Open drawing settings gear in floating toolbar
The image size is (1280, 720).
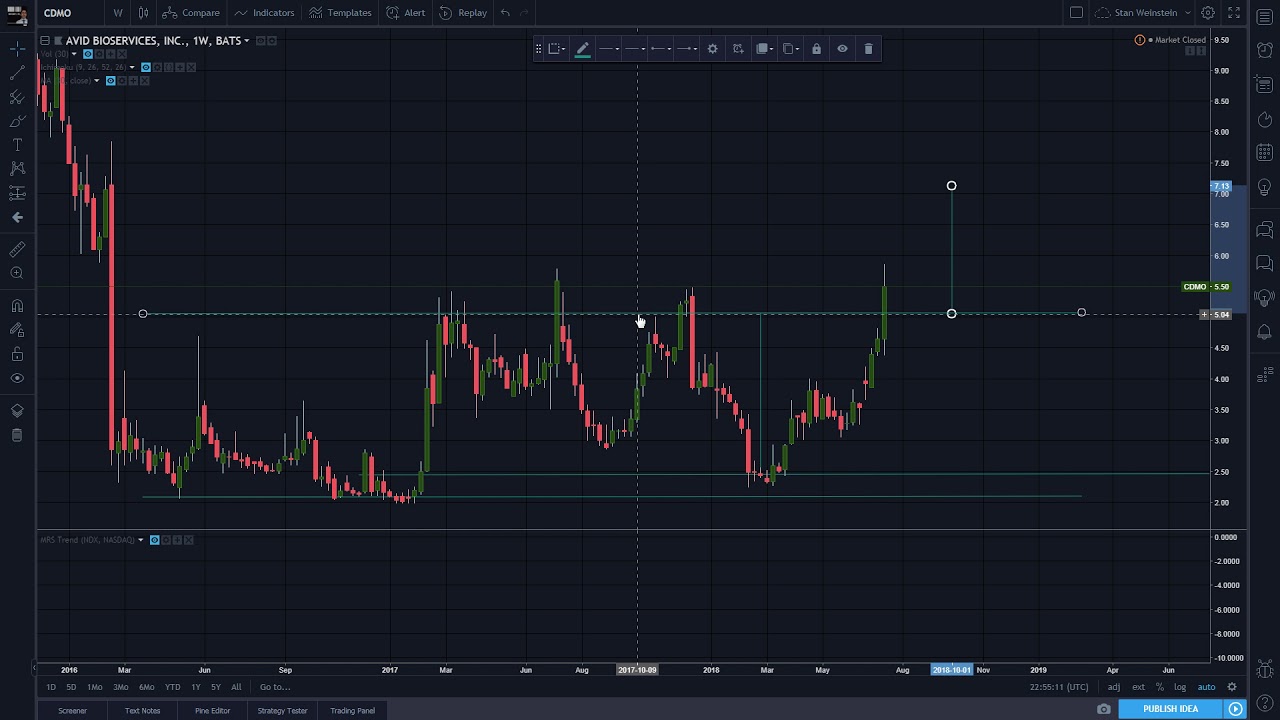(712, 48)
